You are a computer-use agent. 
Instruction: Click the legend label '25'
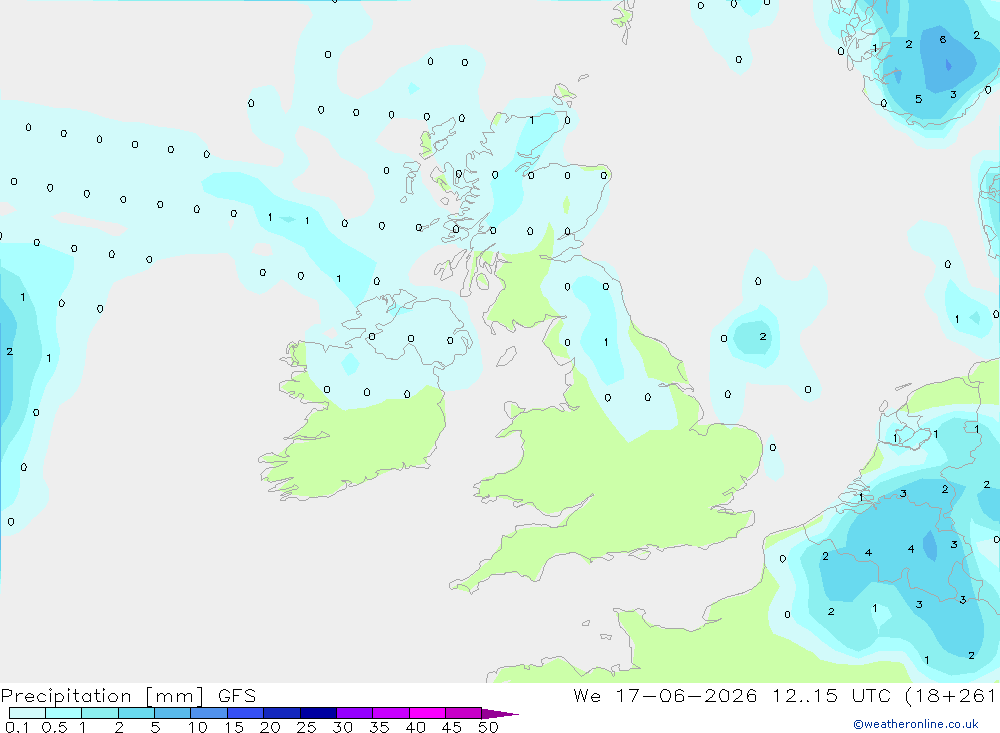(x=306, y=727)
